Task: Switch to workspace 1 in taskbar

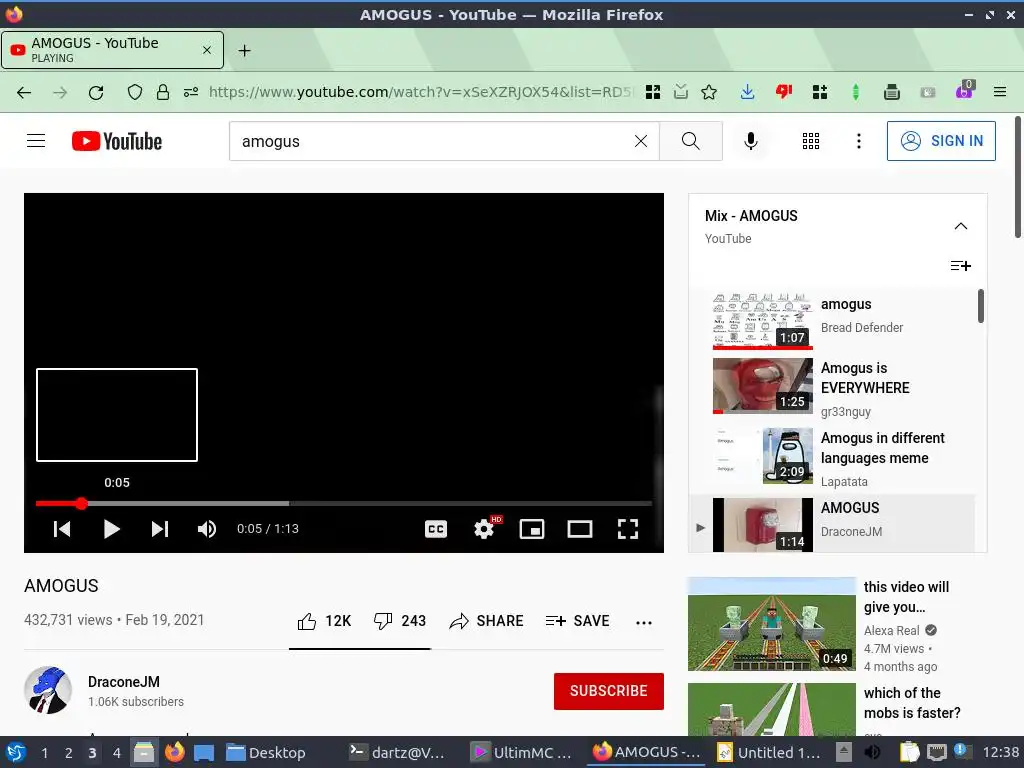Action: point(44,753)
